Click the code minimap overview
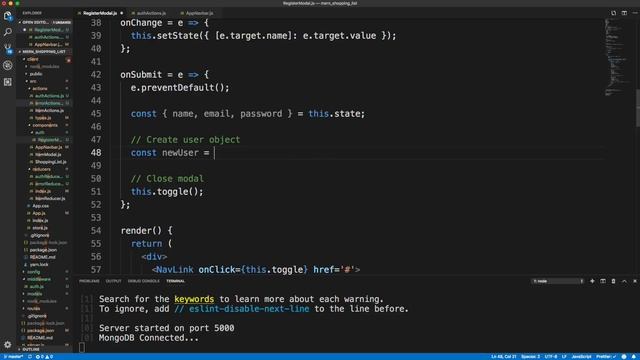 [x=618, y=57]
